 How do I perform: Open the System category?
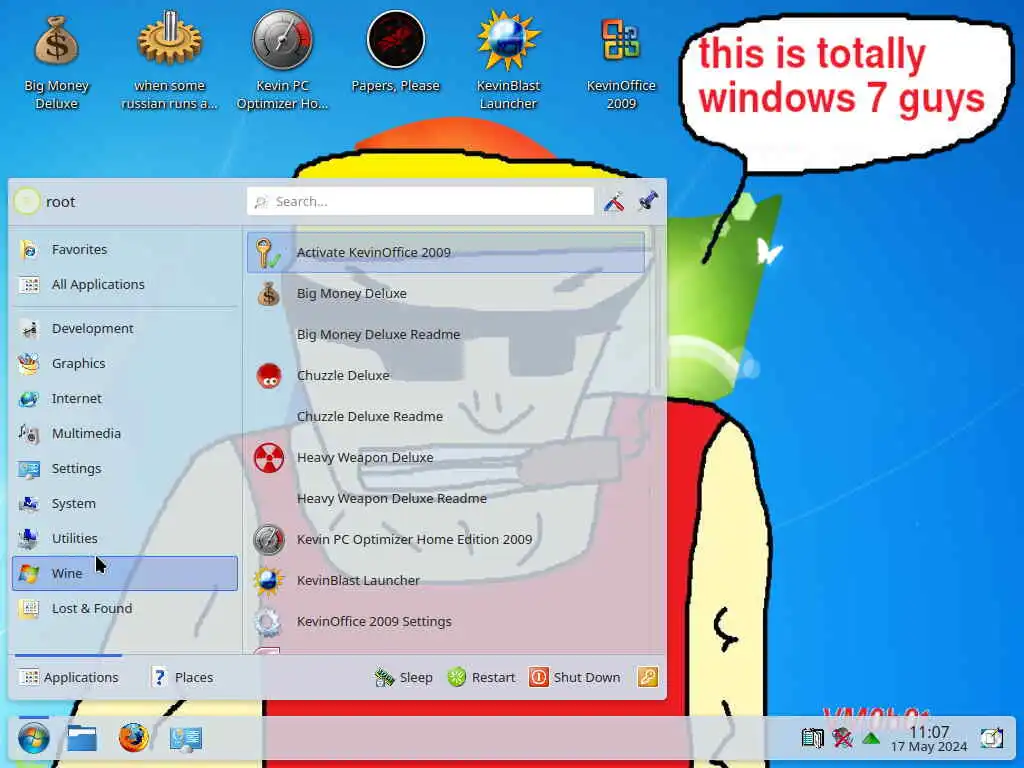tap(124, 504)
